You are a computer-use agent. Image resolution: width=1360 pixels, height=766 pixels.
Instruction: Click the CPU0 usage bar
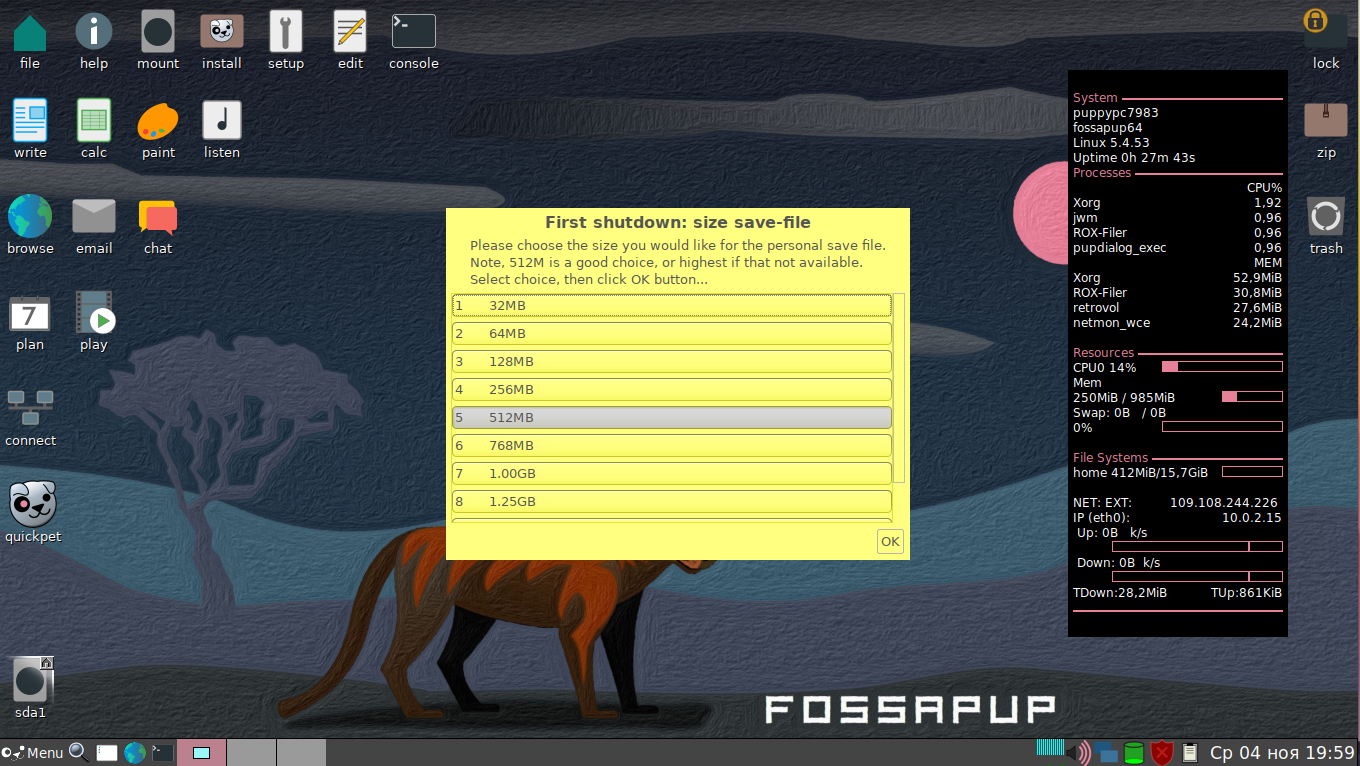point(1222,367)
